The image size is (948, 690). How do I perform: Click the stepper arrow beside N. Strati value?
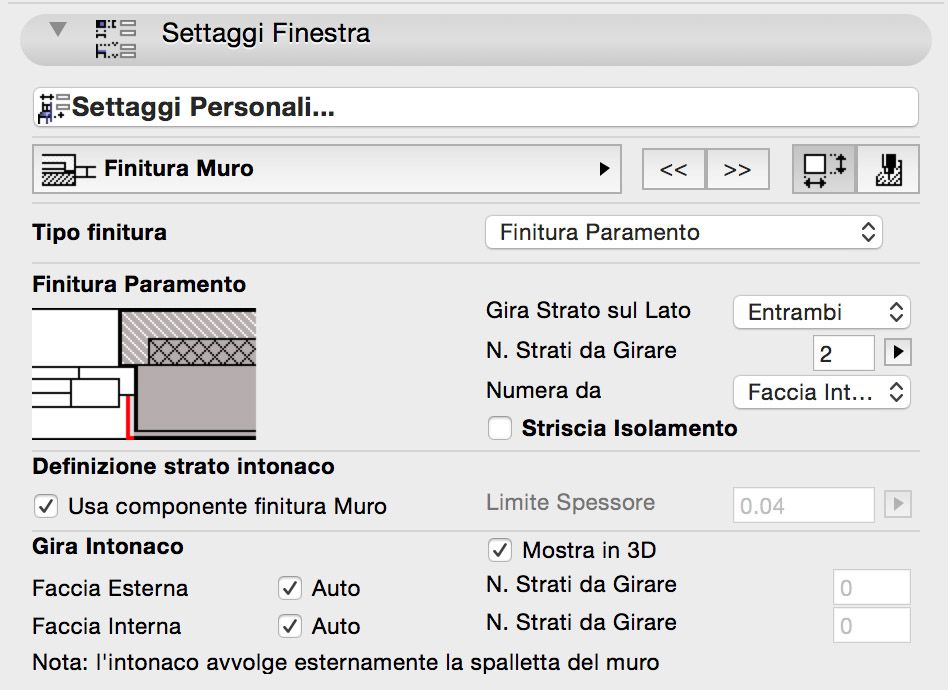[x=897, y=352]
